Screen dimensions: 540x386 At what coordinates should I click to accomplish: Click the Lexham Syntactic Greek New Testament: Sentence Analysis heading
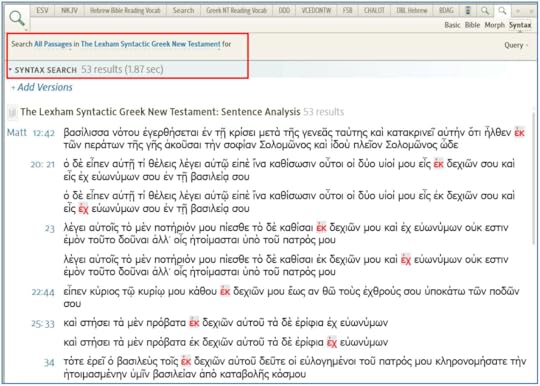click(x=160, y=112)
